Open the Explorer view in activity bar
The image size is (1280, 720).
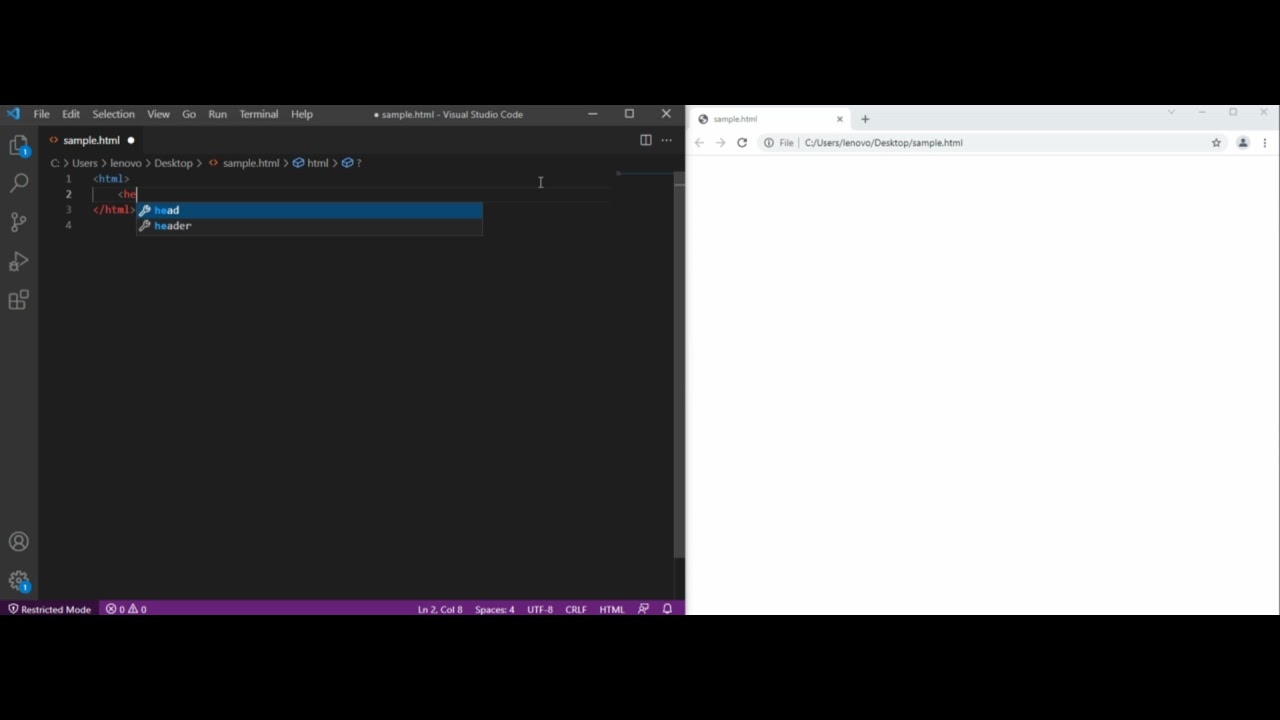tap(18, 146)
